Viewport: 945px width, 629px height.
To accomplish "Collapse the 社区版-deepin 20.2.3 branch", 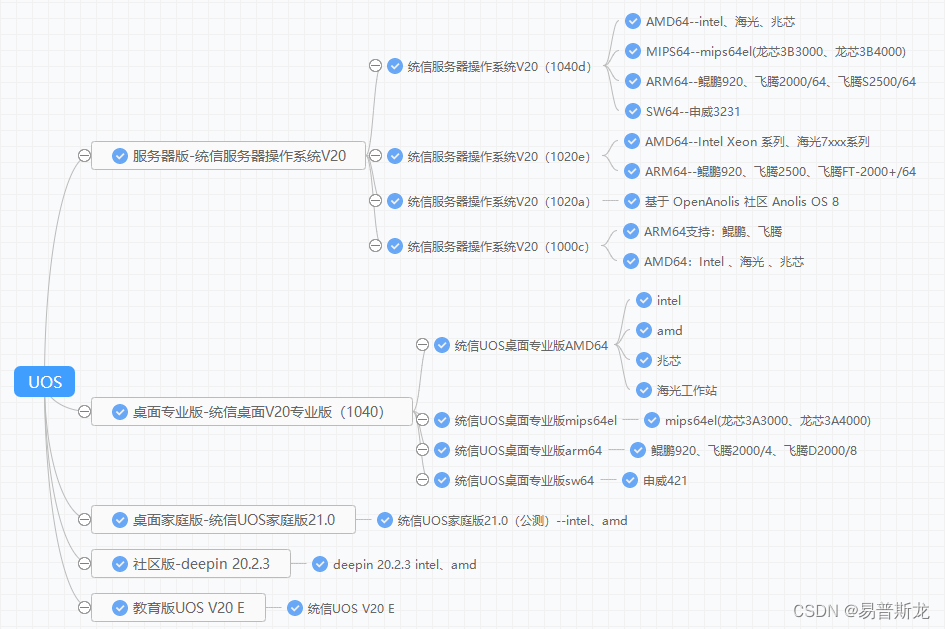I will [84, 563].
